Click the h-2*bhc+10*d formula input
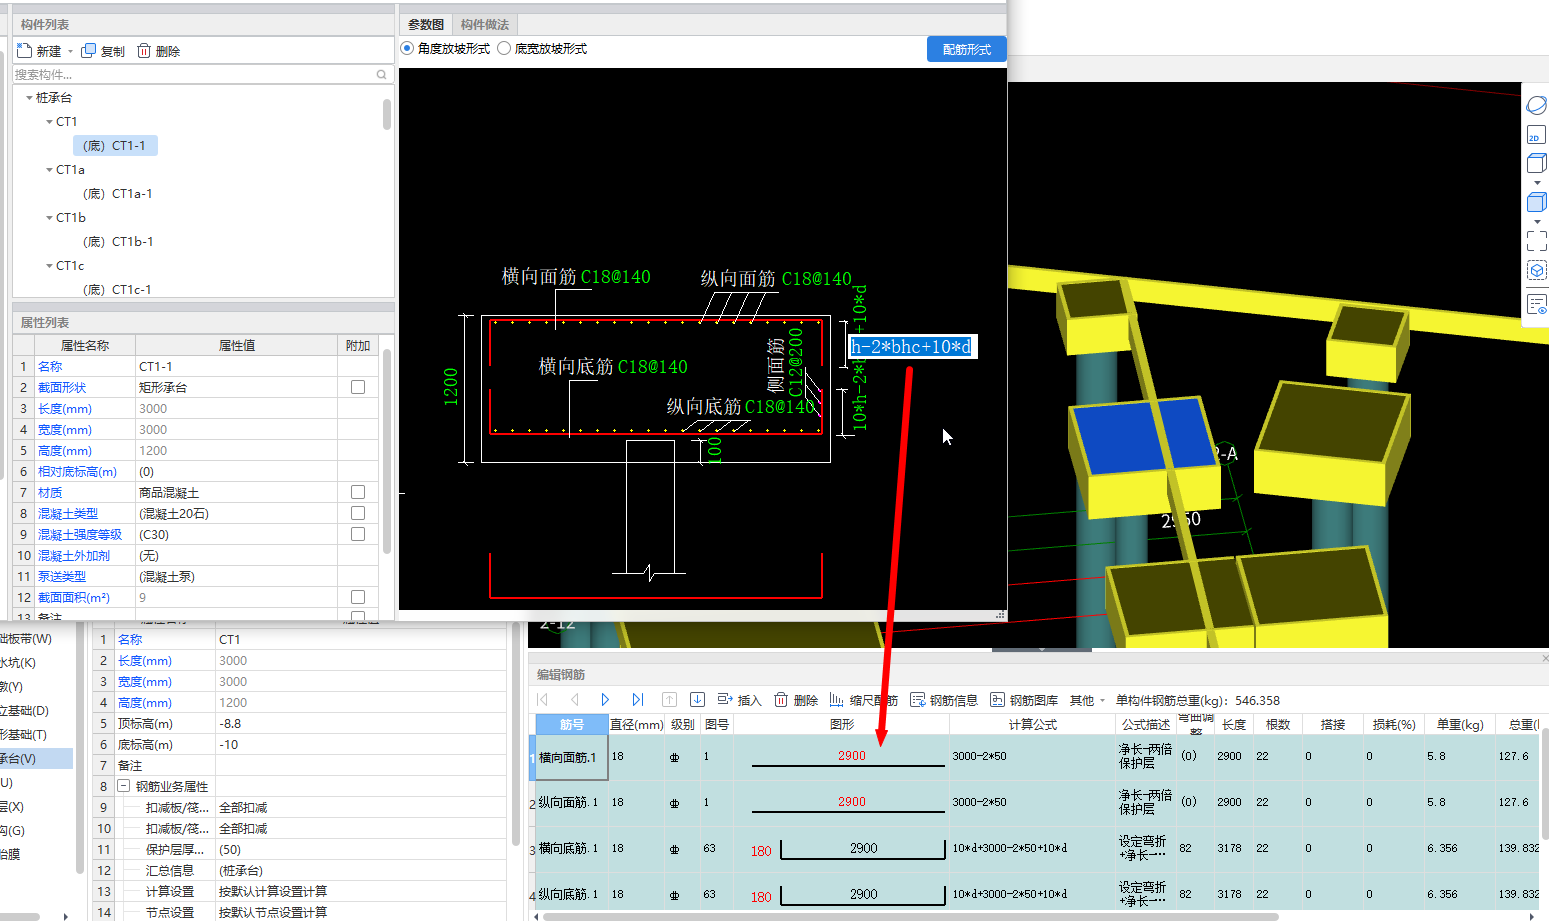1549x921 pixels. pos(912,347)
